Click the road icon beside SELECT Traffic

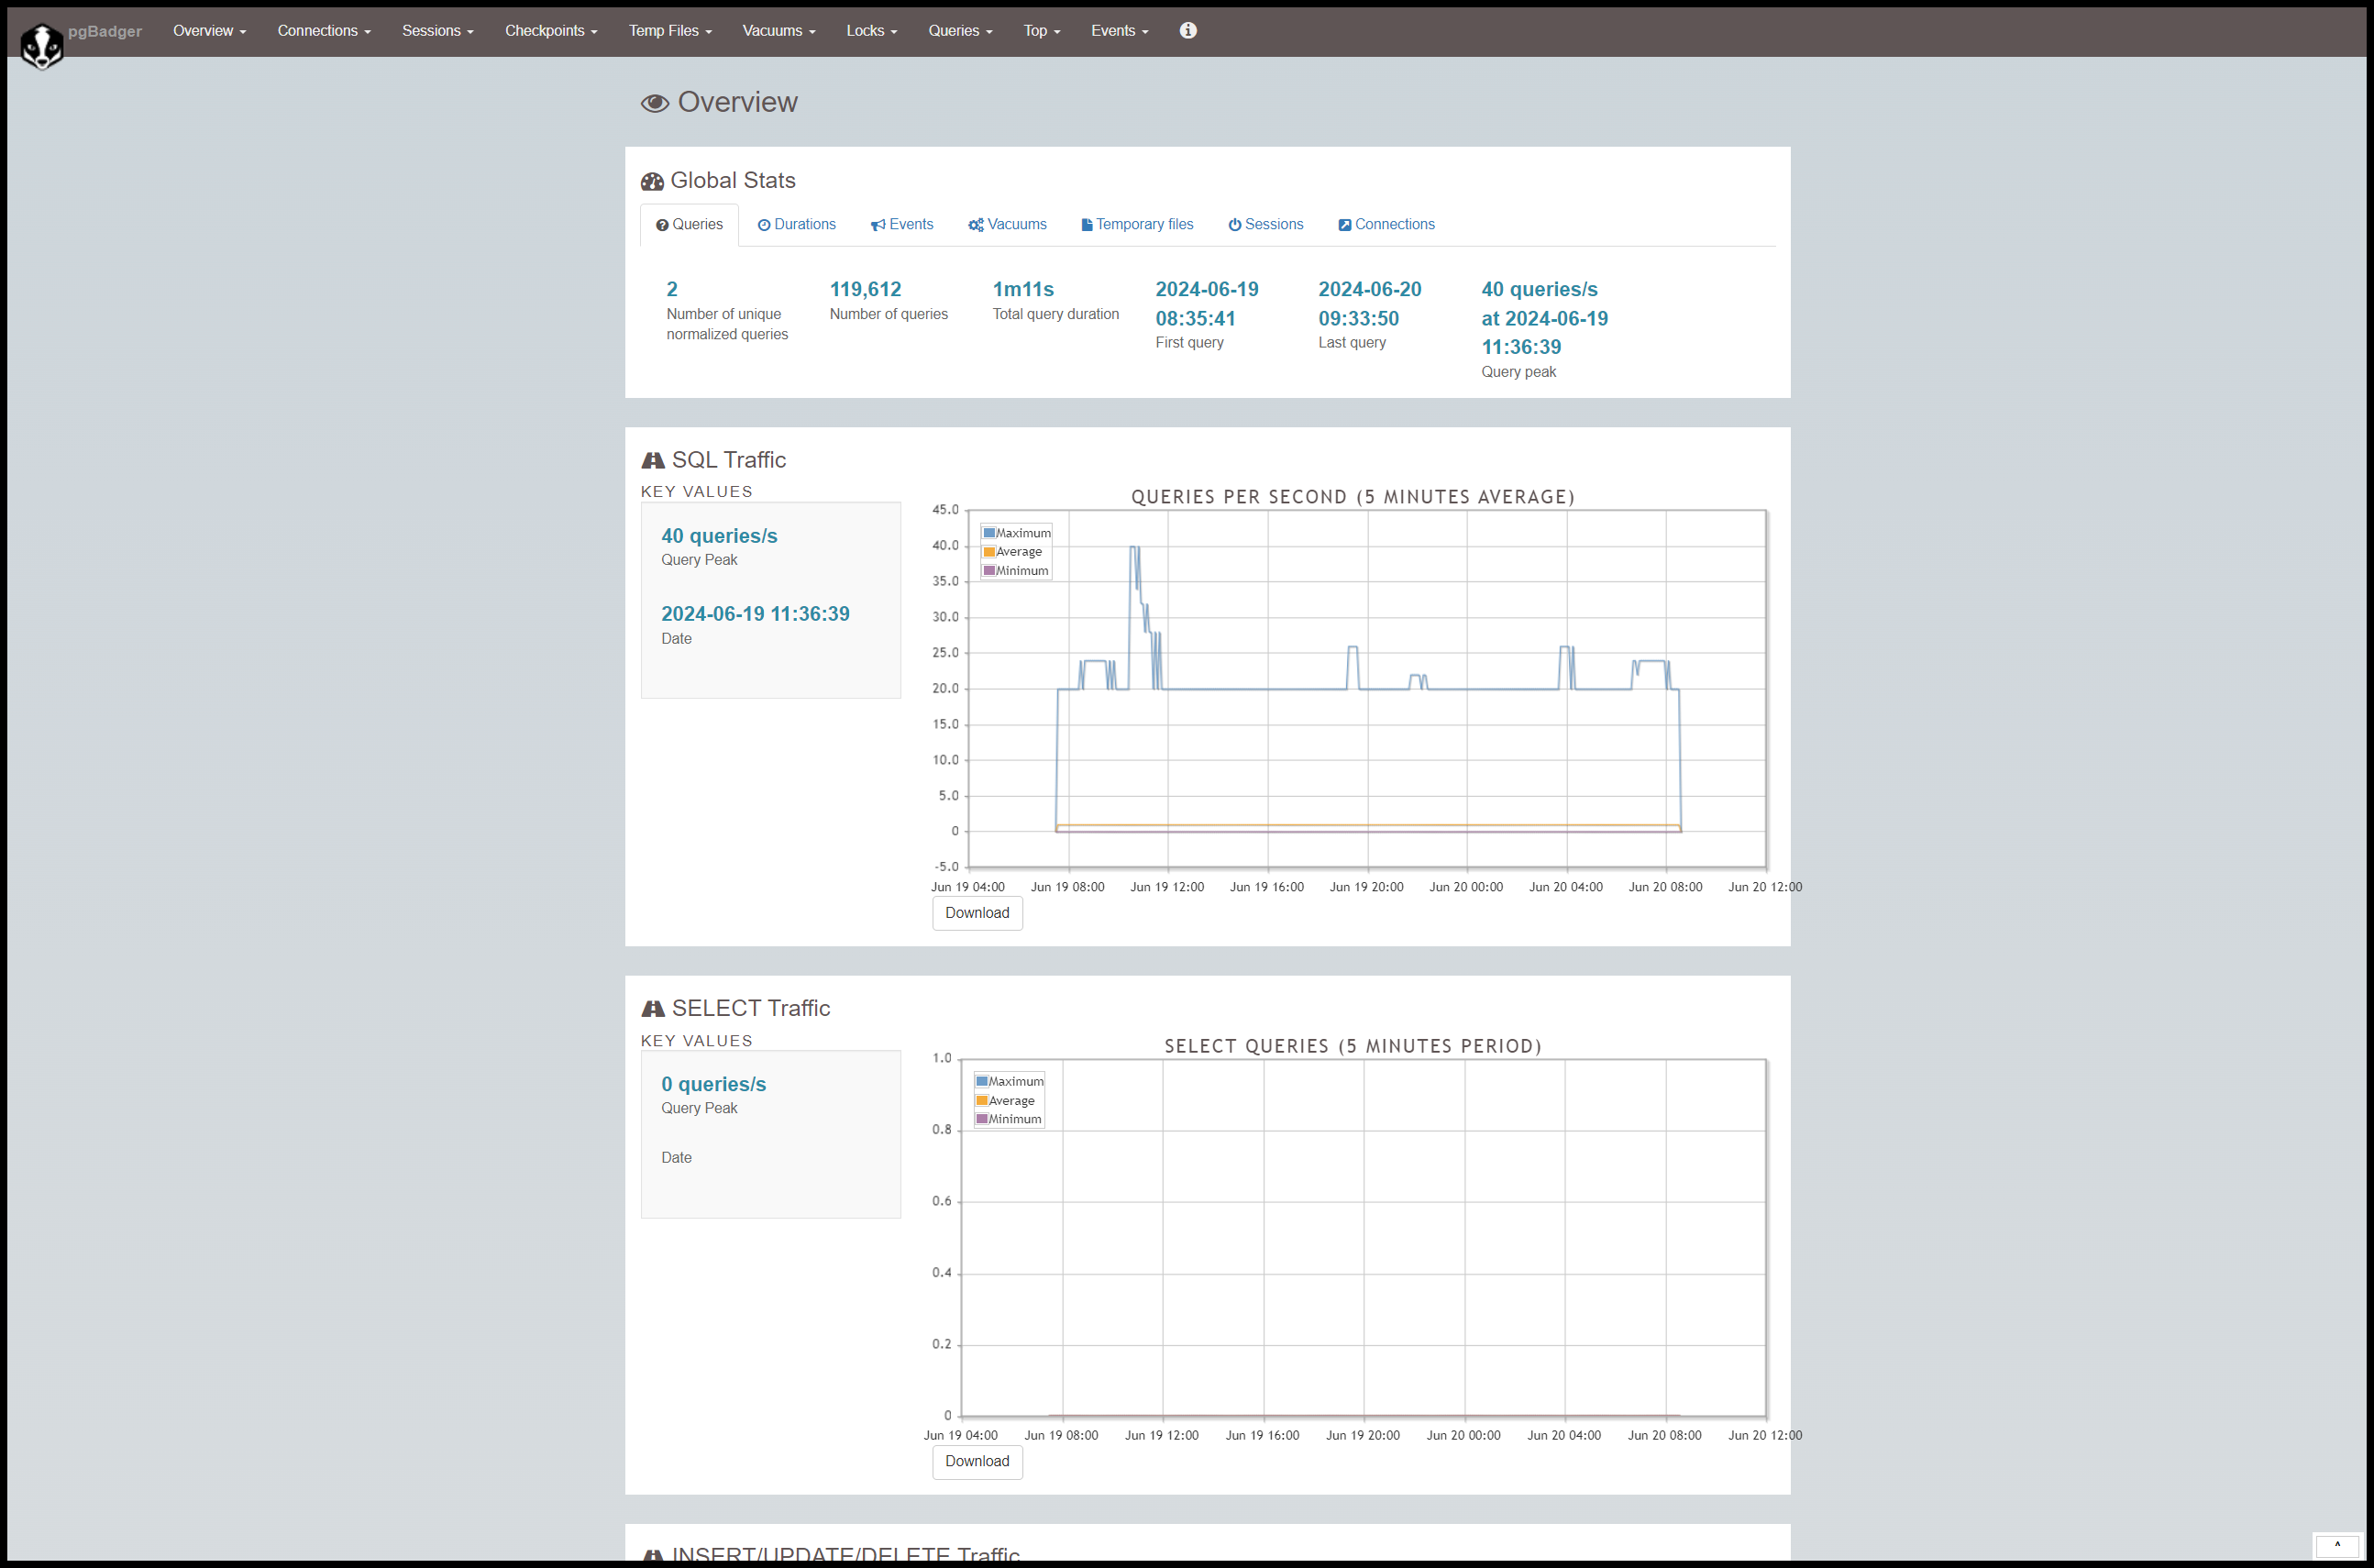click(653, 1008)
